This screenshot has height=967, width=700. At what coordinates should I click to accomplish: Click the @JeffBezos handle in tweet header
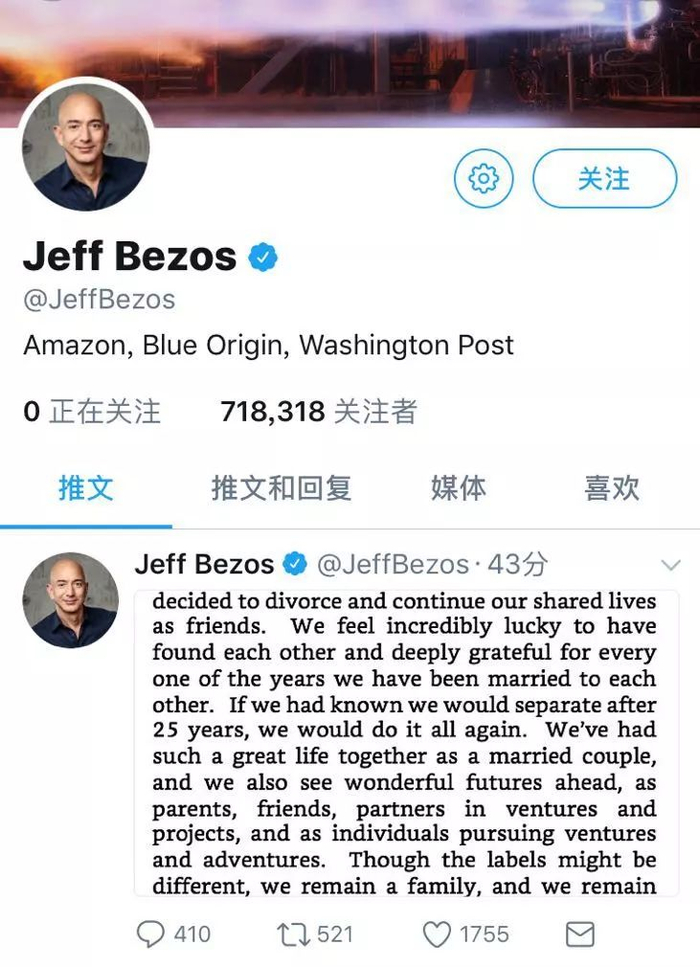(x=392, y=565)
